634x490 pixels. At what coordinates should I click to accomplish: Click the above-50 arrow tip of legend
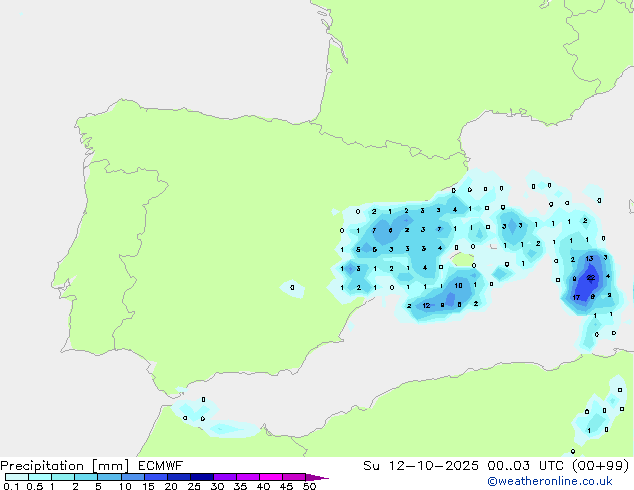click(x=317, y=477)
